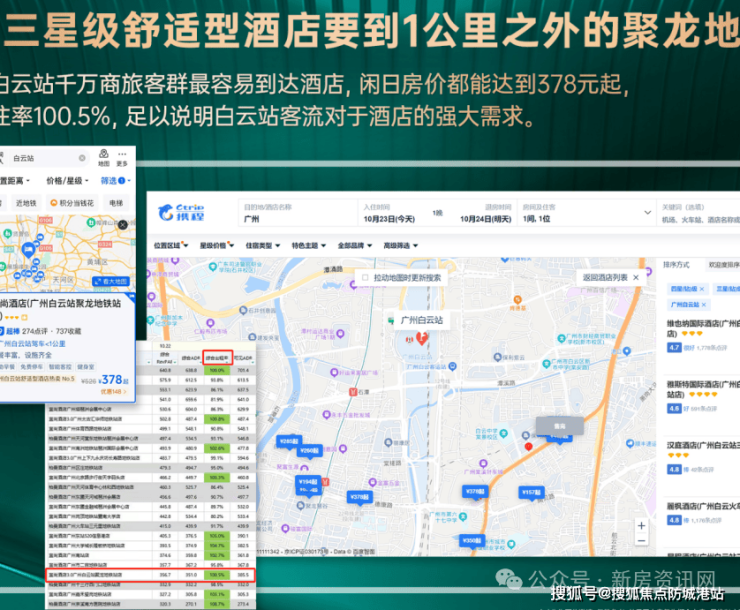Open 汉庭酒店(广州白云站) listing
This screenshot has height=610, width=740.
[703, 445]
